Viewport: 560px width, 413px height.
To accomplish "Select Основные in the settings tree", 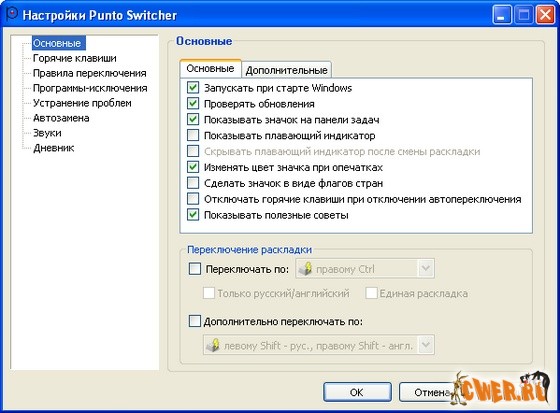I will 59,43.
